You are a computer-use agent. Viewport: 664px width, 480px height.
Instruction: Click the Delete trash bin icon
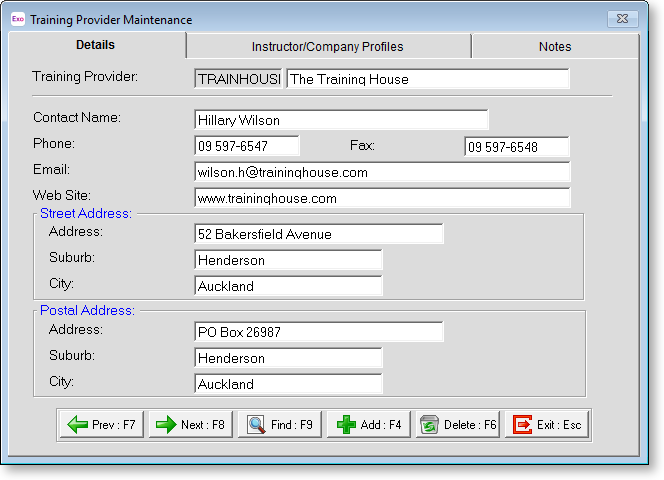tap(430, 425)
